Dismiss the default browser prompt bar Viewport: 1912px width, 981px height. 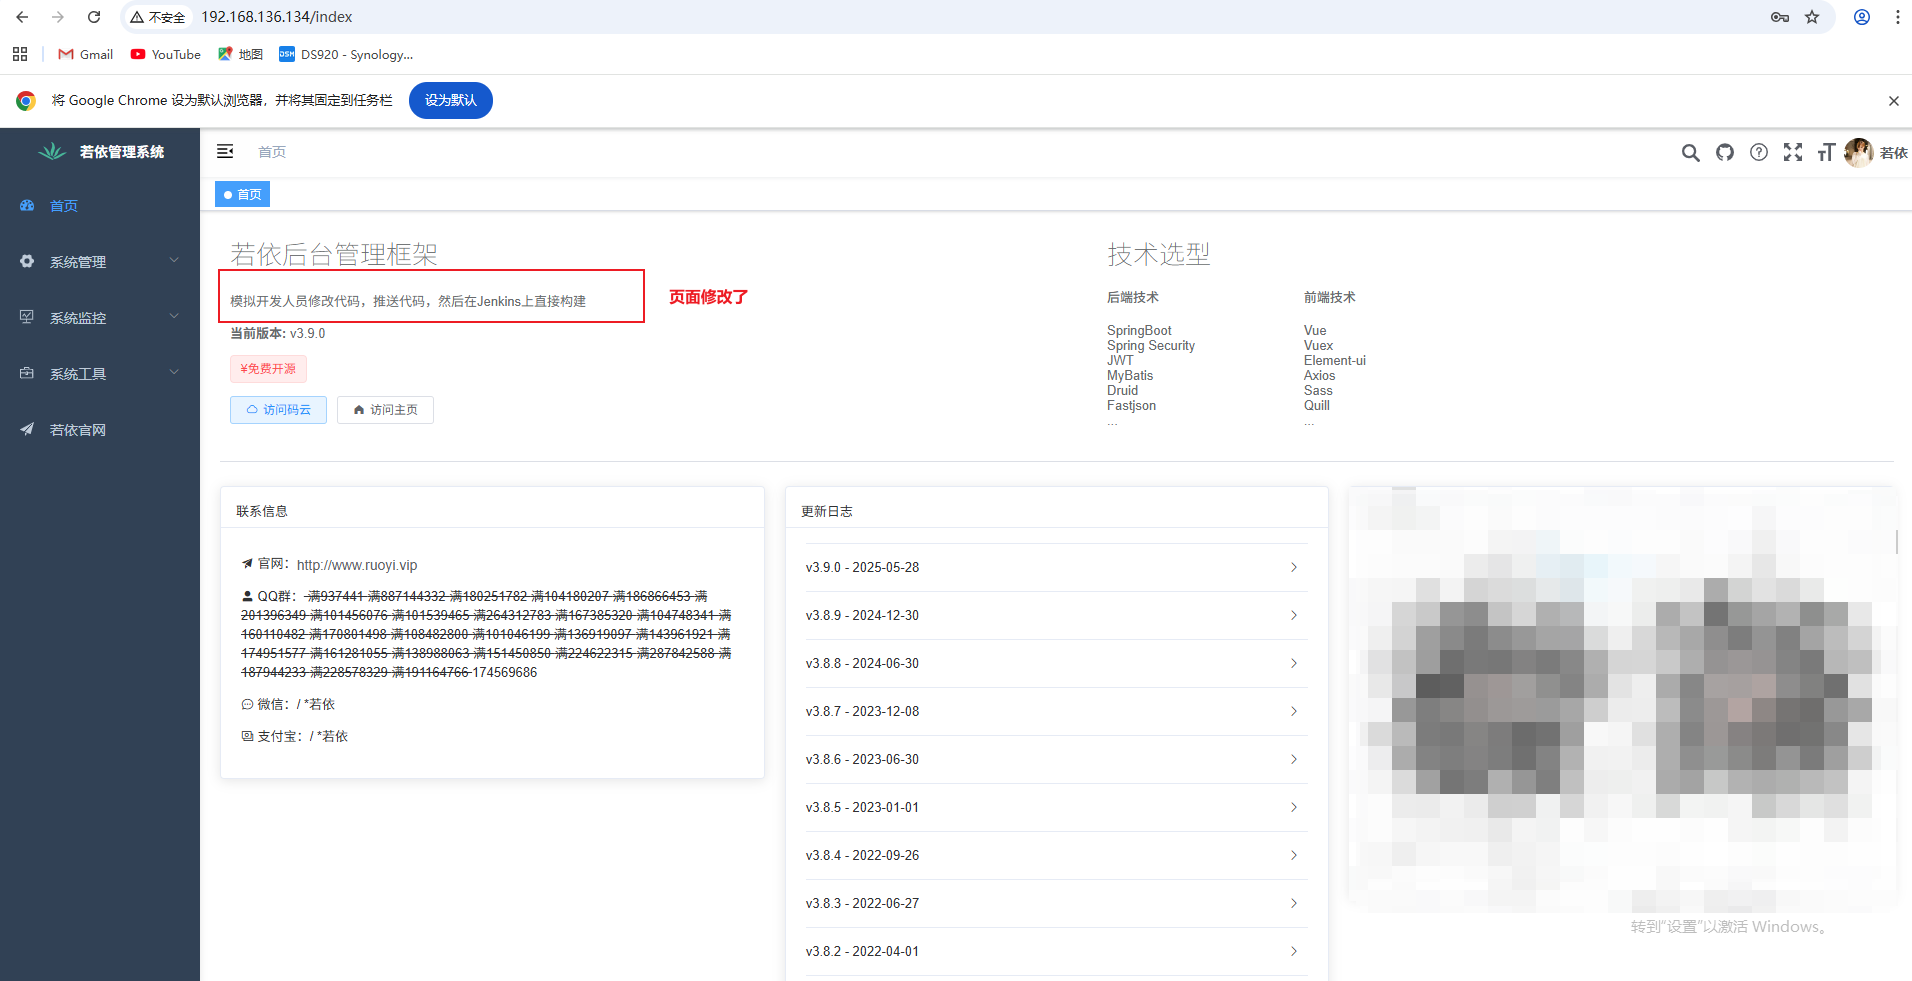coord(1894,100)
